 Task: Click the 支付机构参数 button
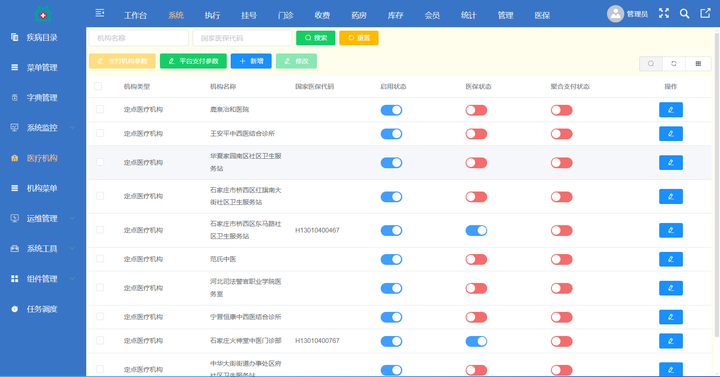click(122, 61)
